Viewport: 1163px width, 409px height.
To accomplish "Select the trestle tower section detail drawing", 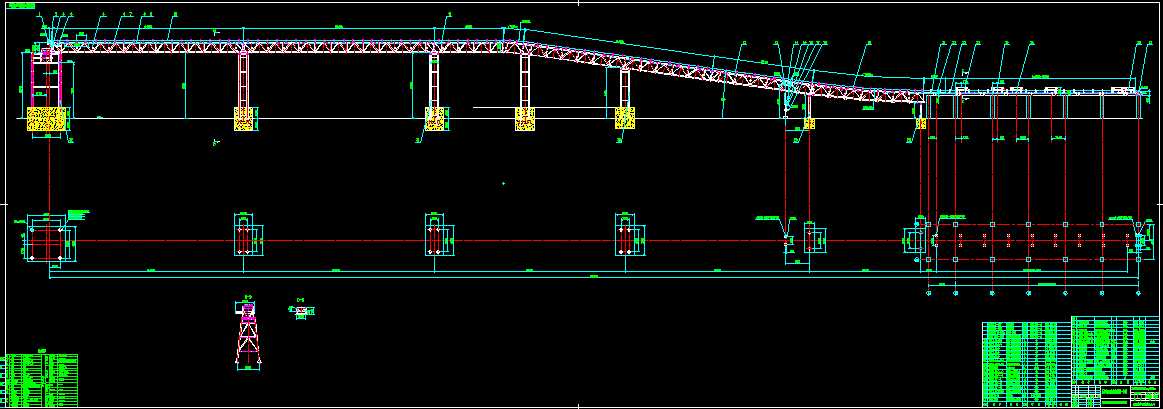I will pos(248,332).
